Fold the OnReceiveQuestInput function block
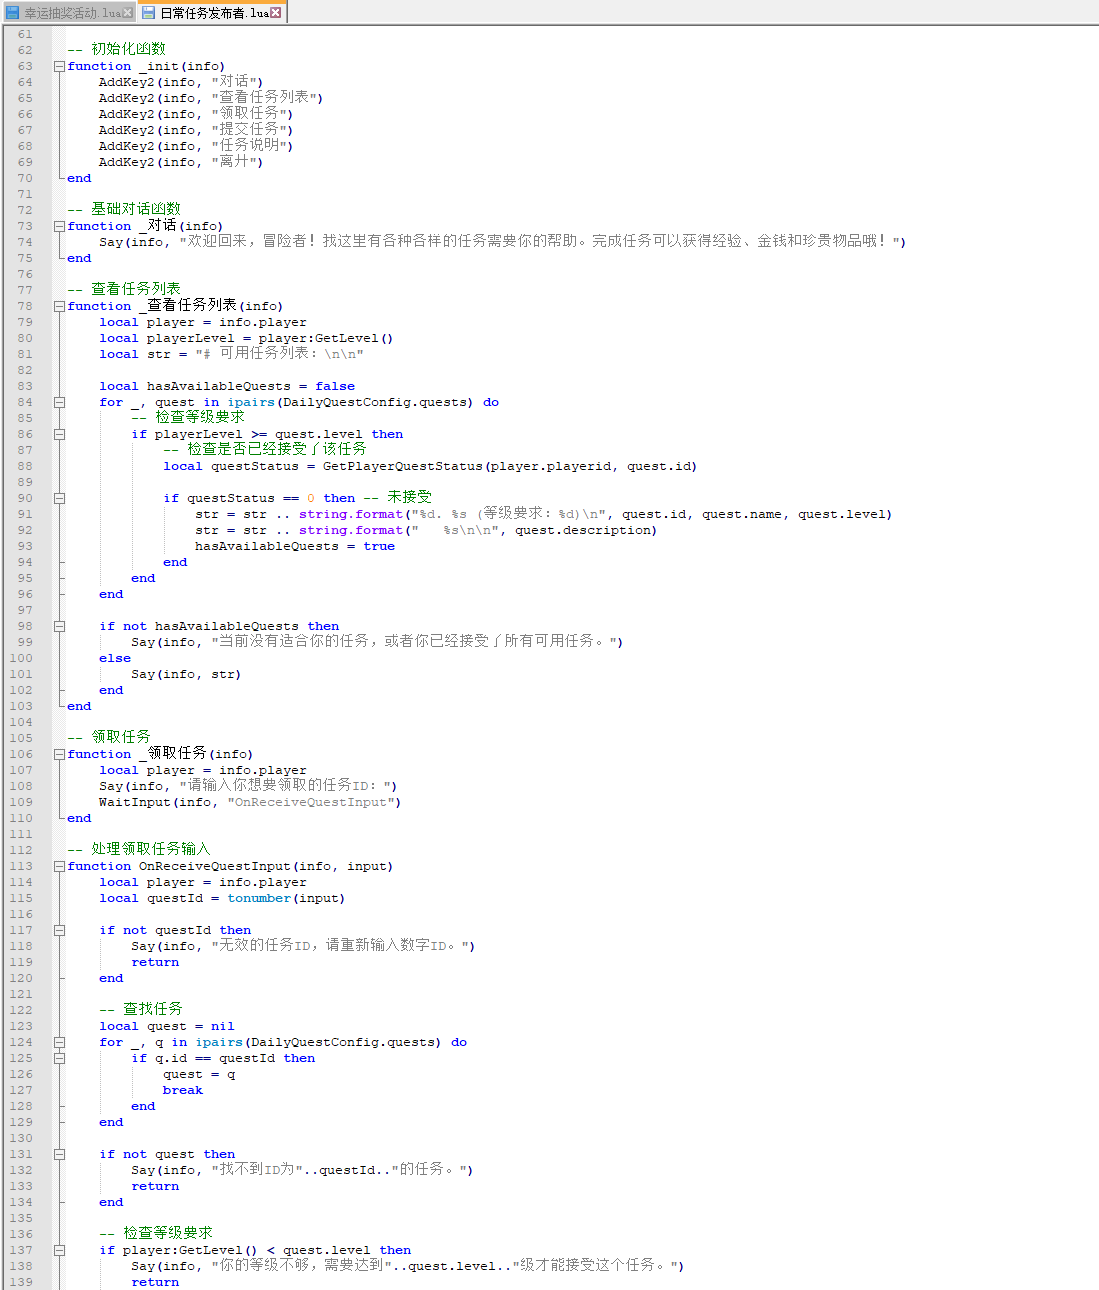This screenshot has width=1099, height=1290. (x=59, y=866)
